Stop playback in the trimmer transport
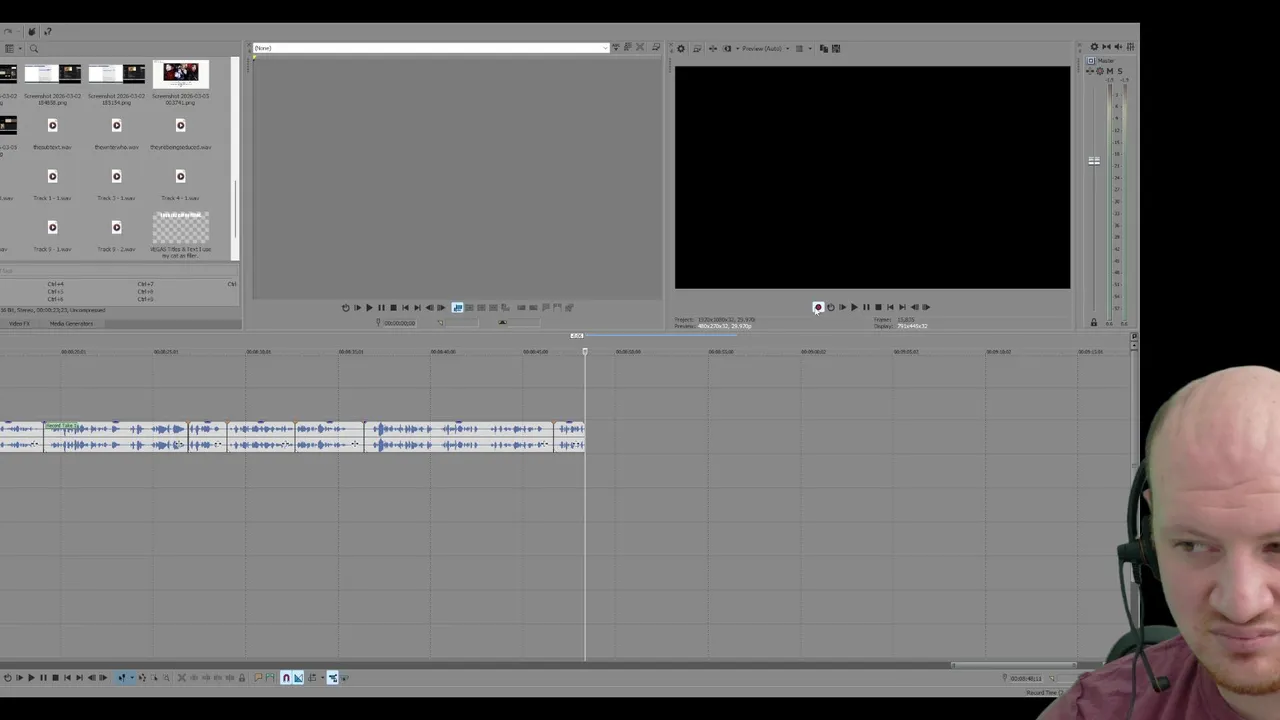 (393, 307)
